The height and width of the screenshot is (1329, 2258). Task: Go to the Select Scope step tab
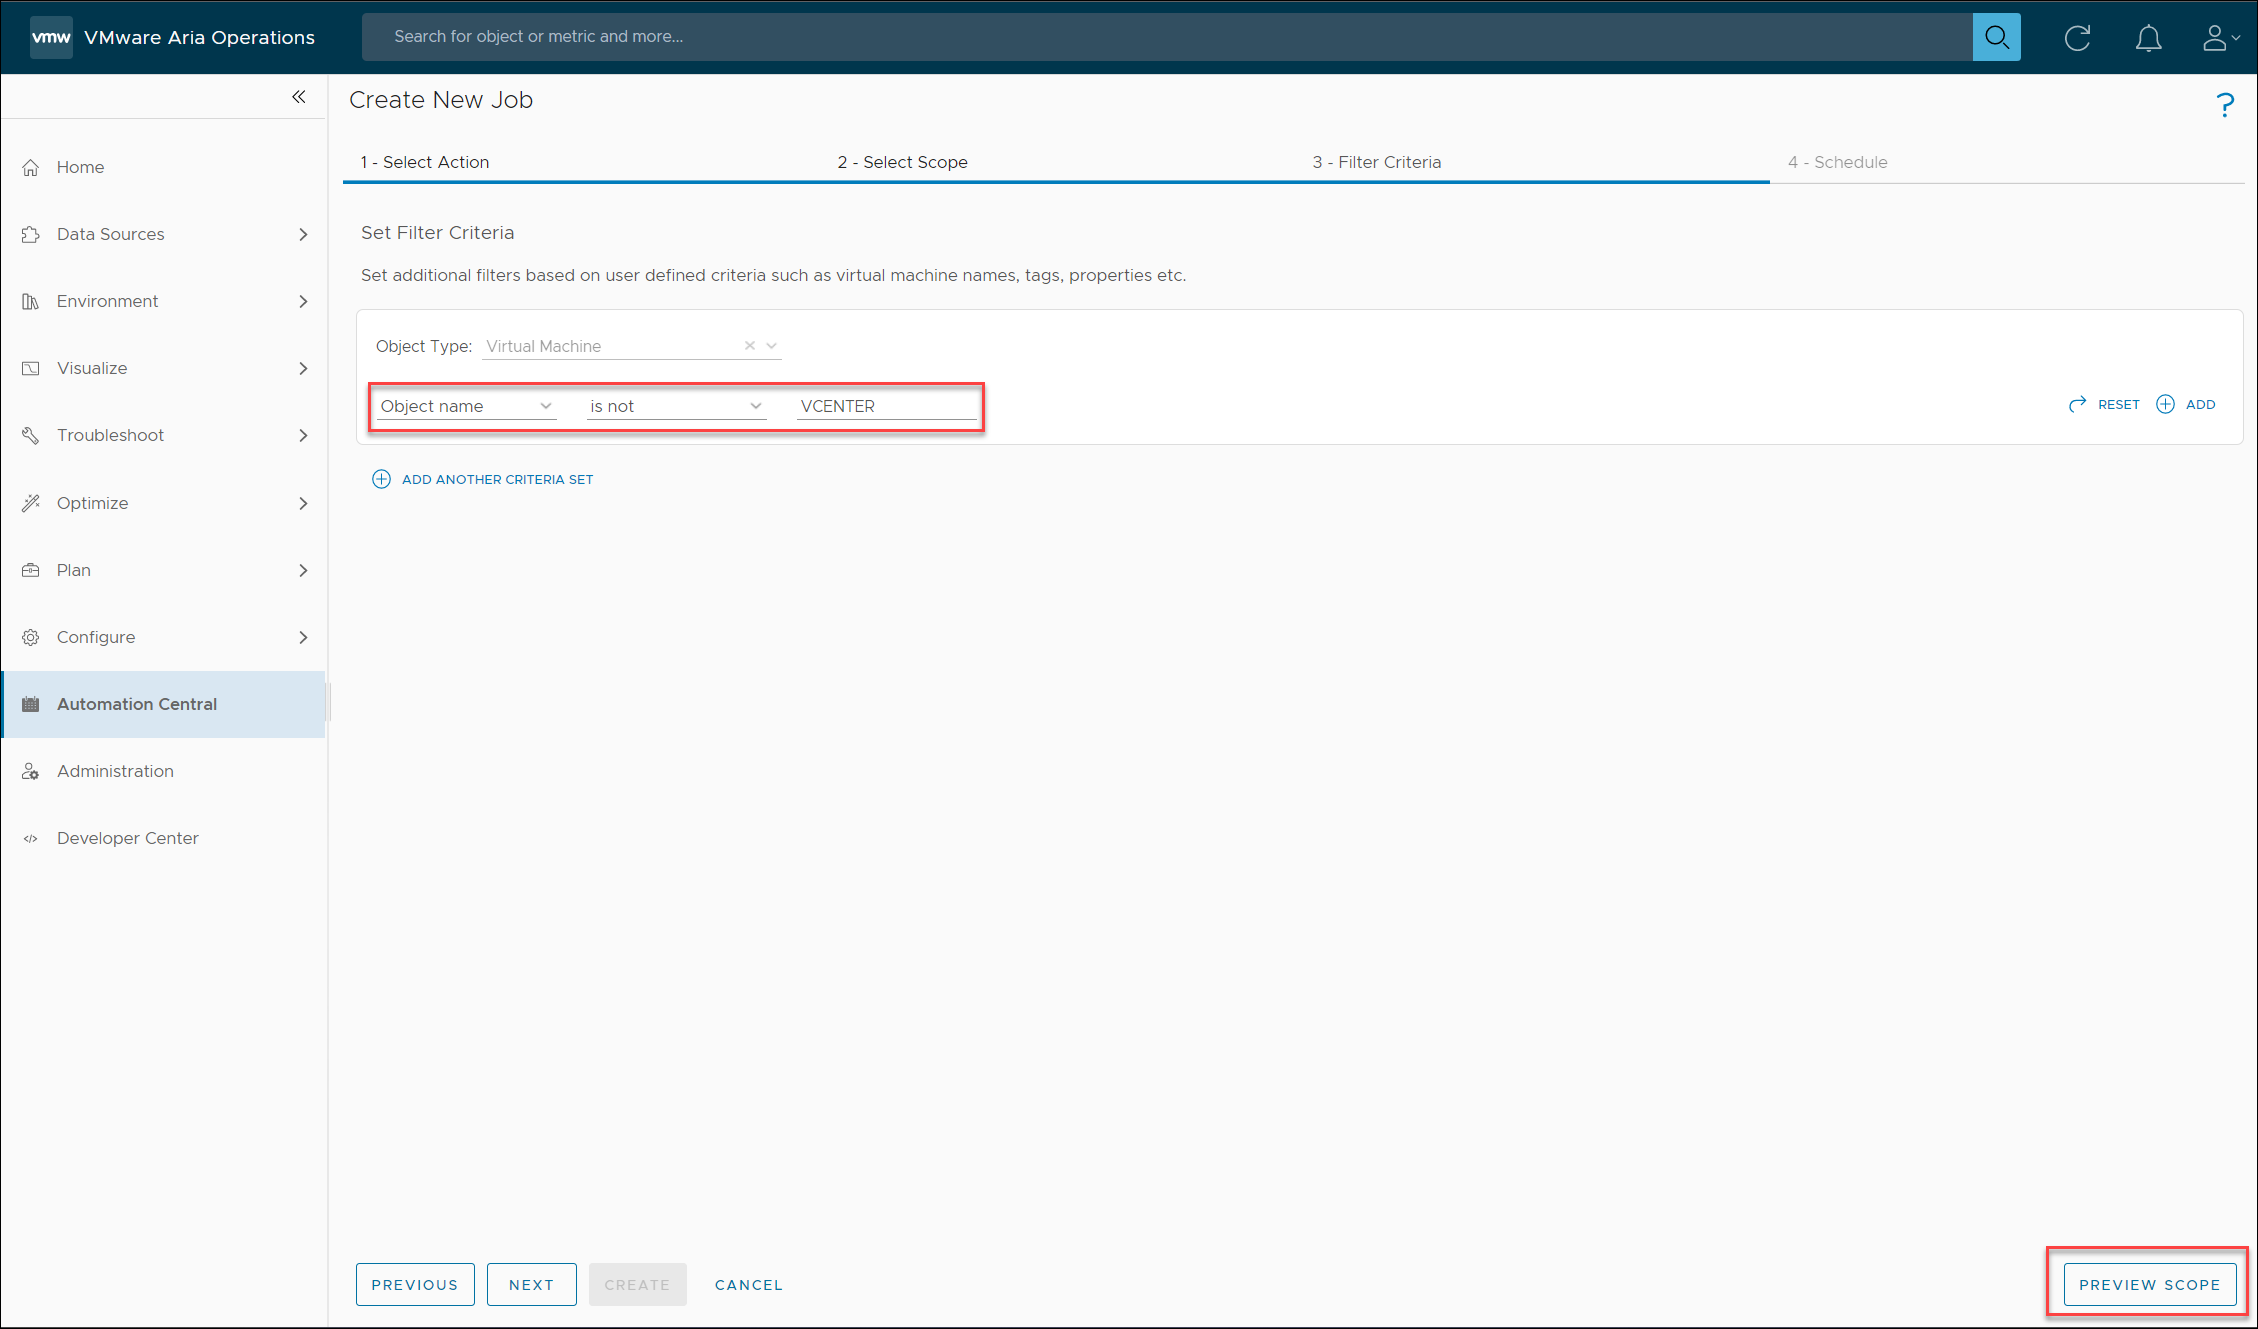902,162
